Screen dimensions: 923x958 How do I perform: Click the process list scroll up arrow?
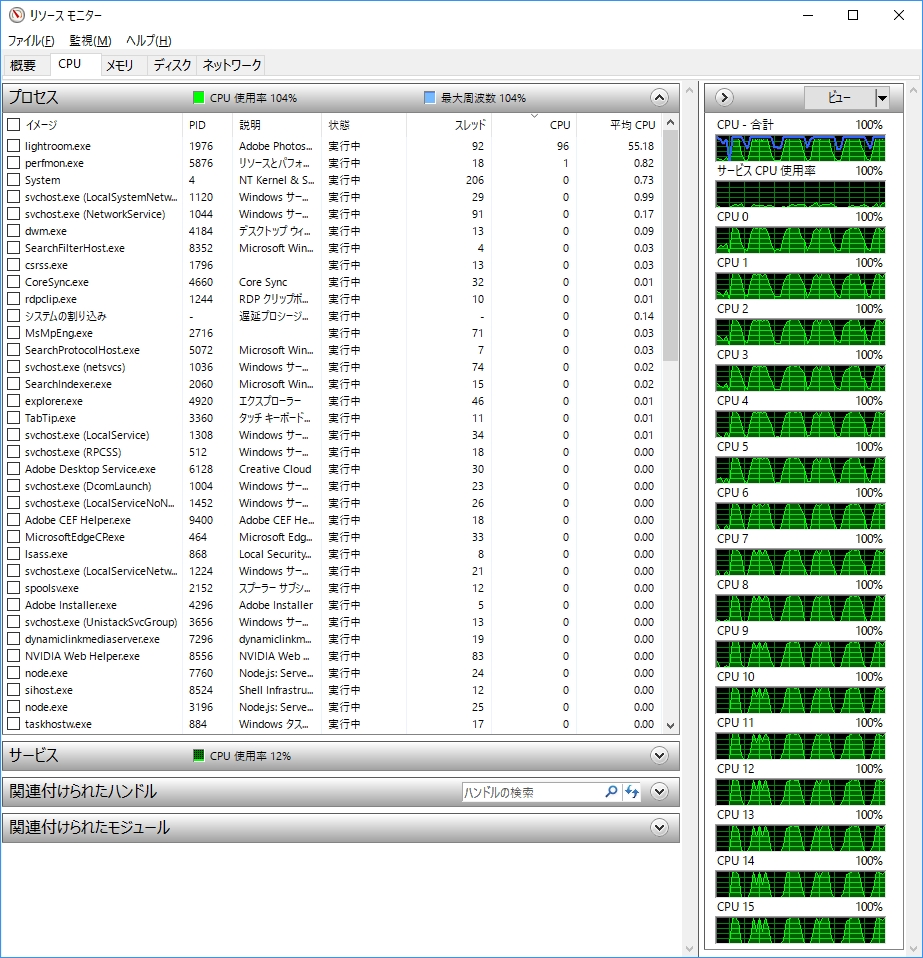tap(670, 122)
